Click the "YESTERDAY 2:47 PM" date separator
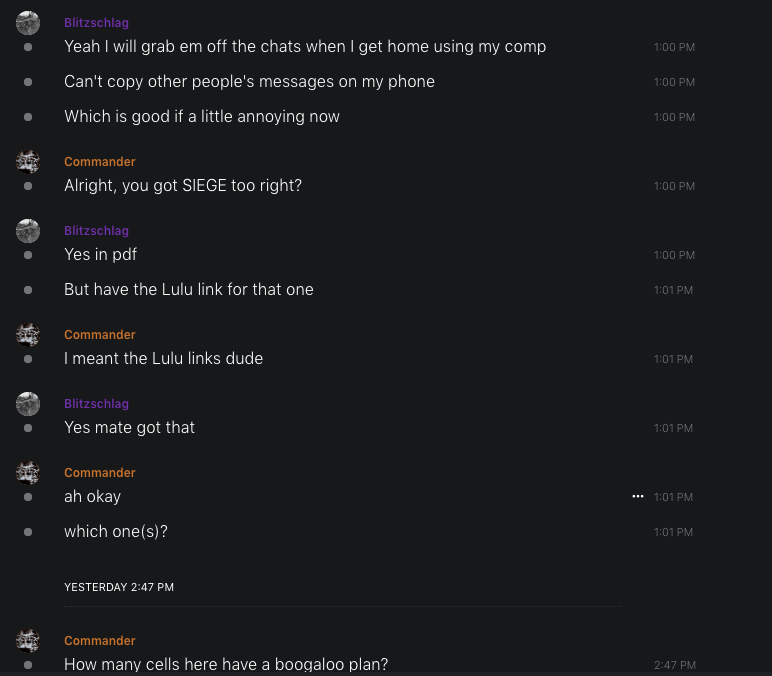Viewport: 772px width, 676px height. pos(119,588)
